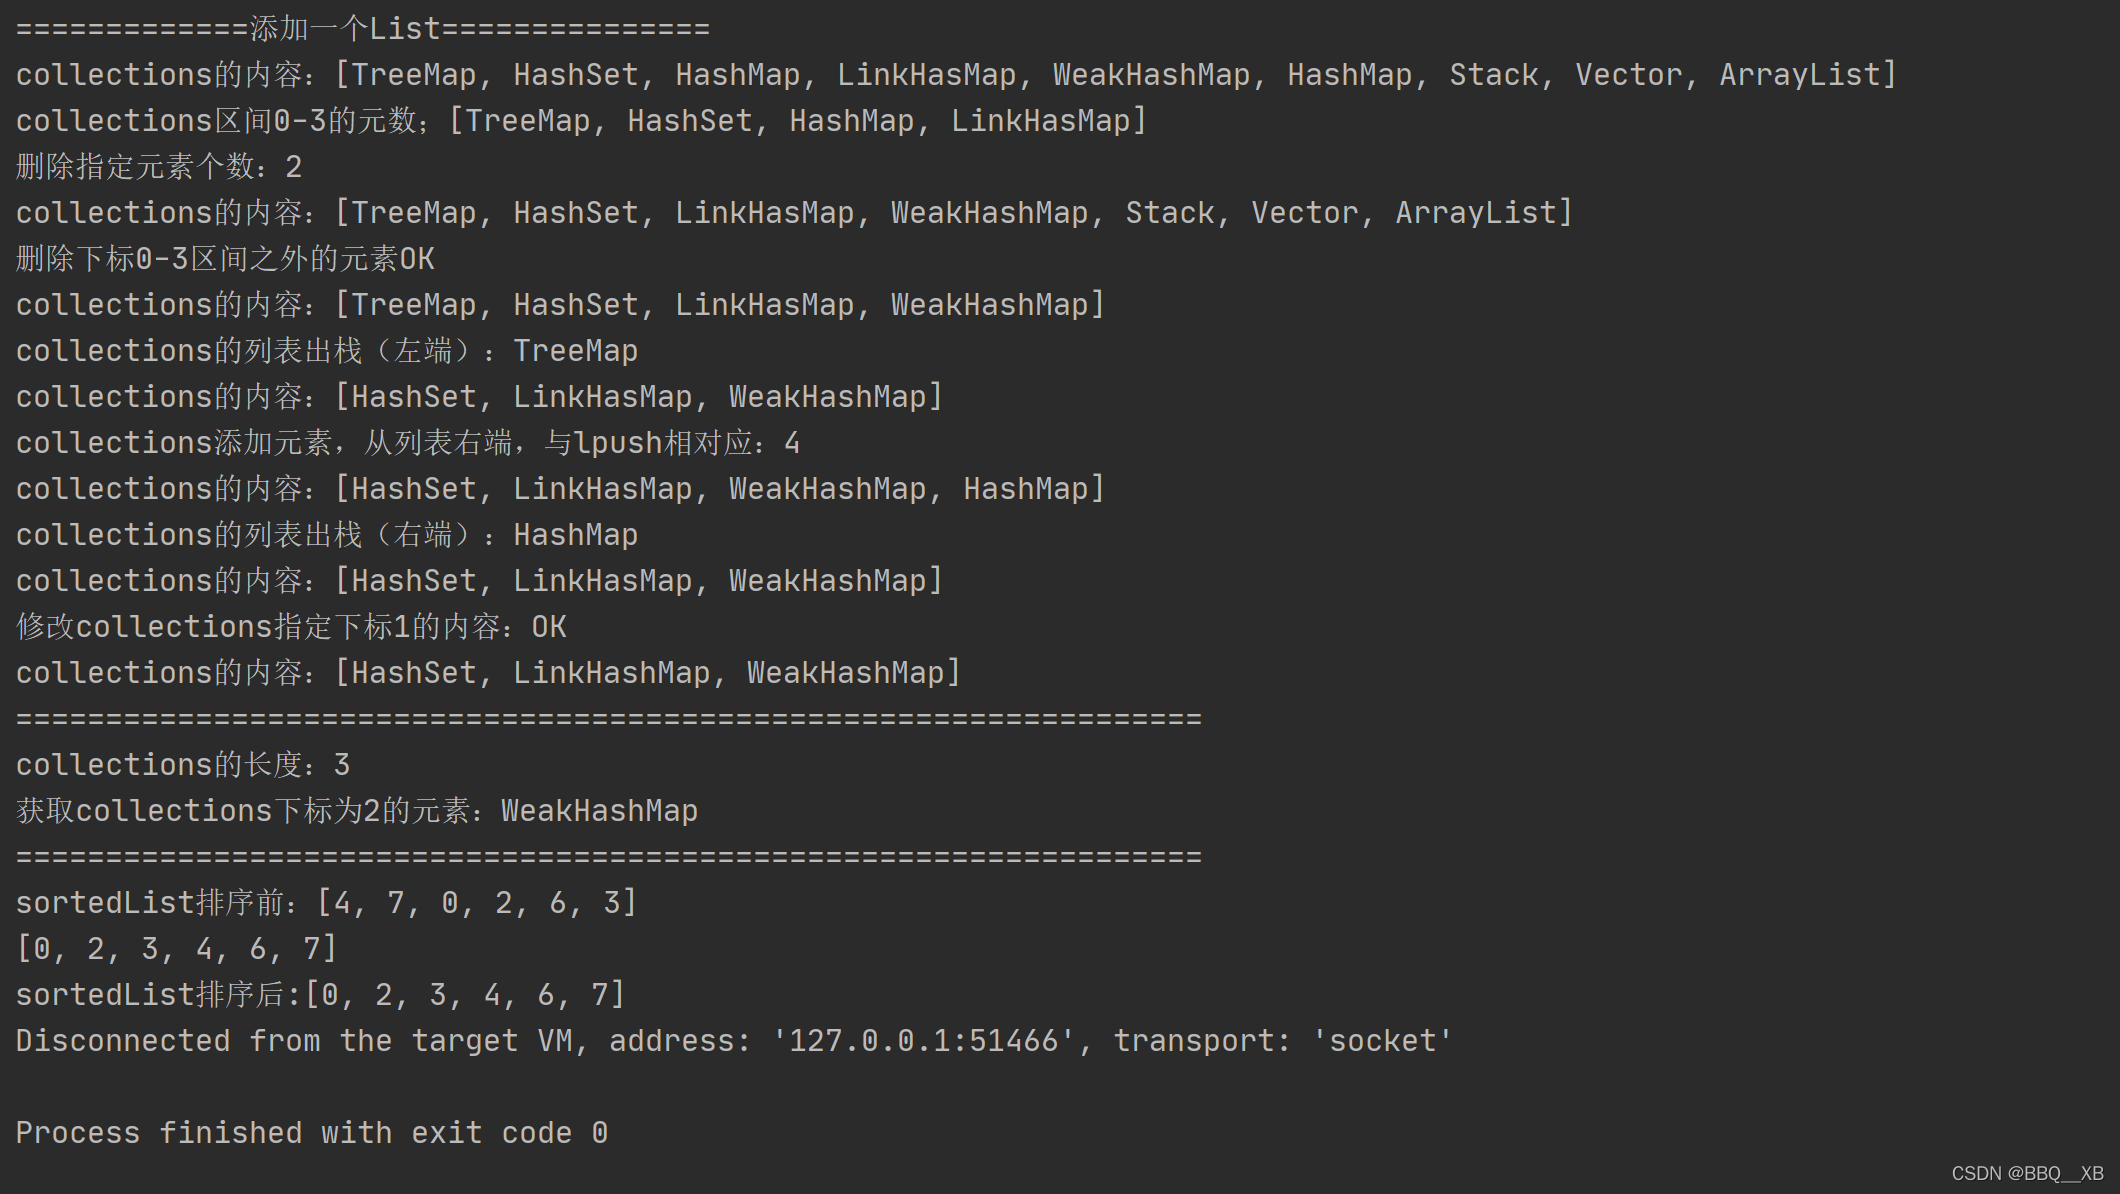Click the standalone '[0, 2, 3, 4, 6, 7]' line
Screen dimensions: 2120x1194
pyautogui.click(x=176, y=949)
